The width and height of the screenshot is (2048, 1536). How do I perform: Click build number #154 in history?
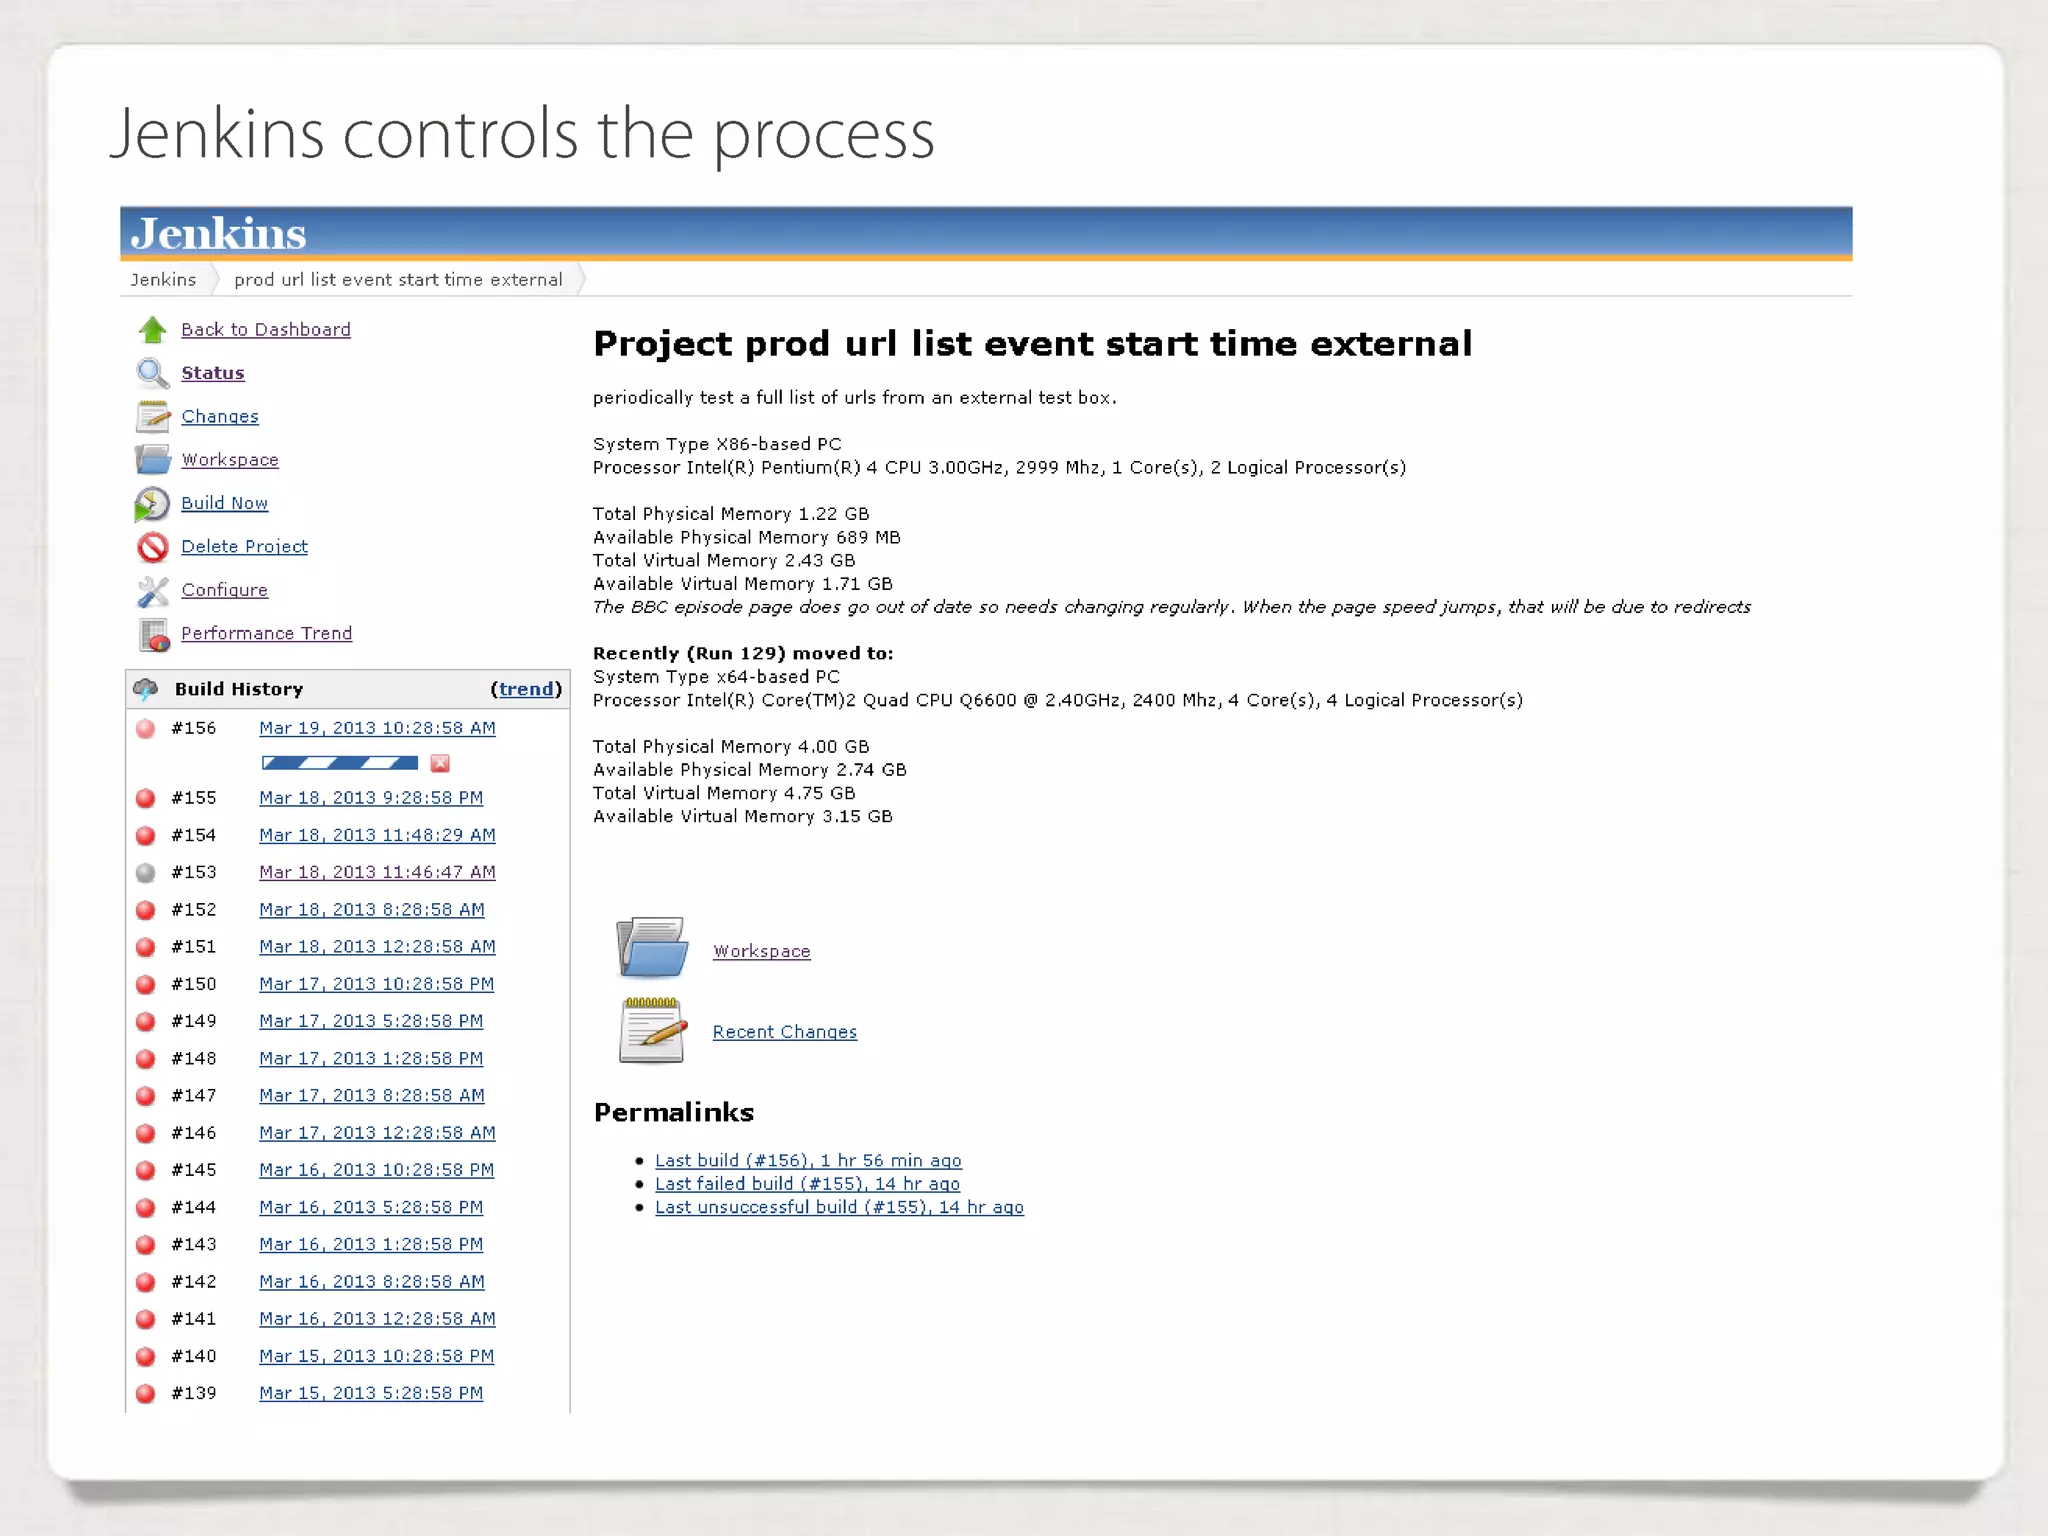[194, 835]
